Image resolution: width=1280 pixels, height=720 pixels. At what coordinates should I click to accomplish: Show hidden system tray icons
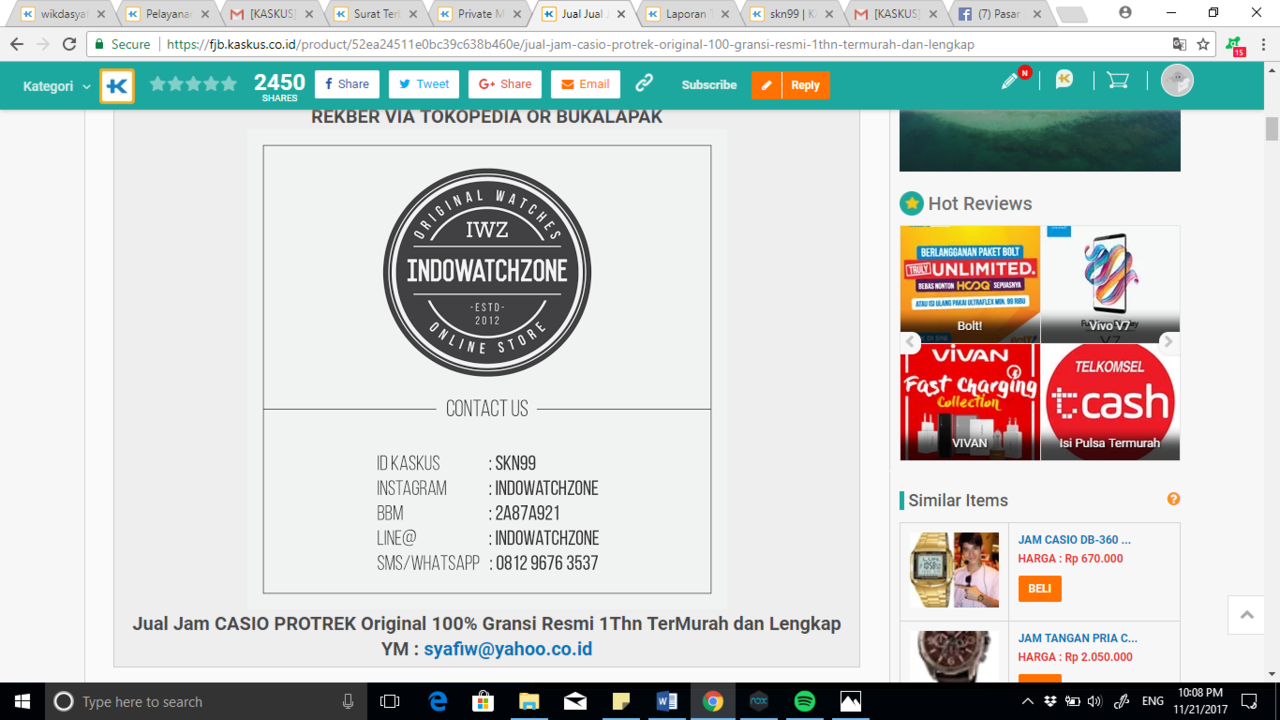pos(1028,701)
